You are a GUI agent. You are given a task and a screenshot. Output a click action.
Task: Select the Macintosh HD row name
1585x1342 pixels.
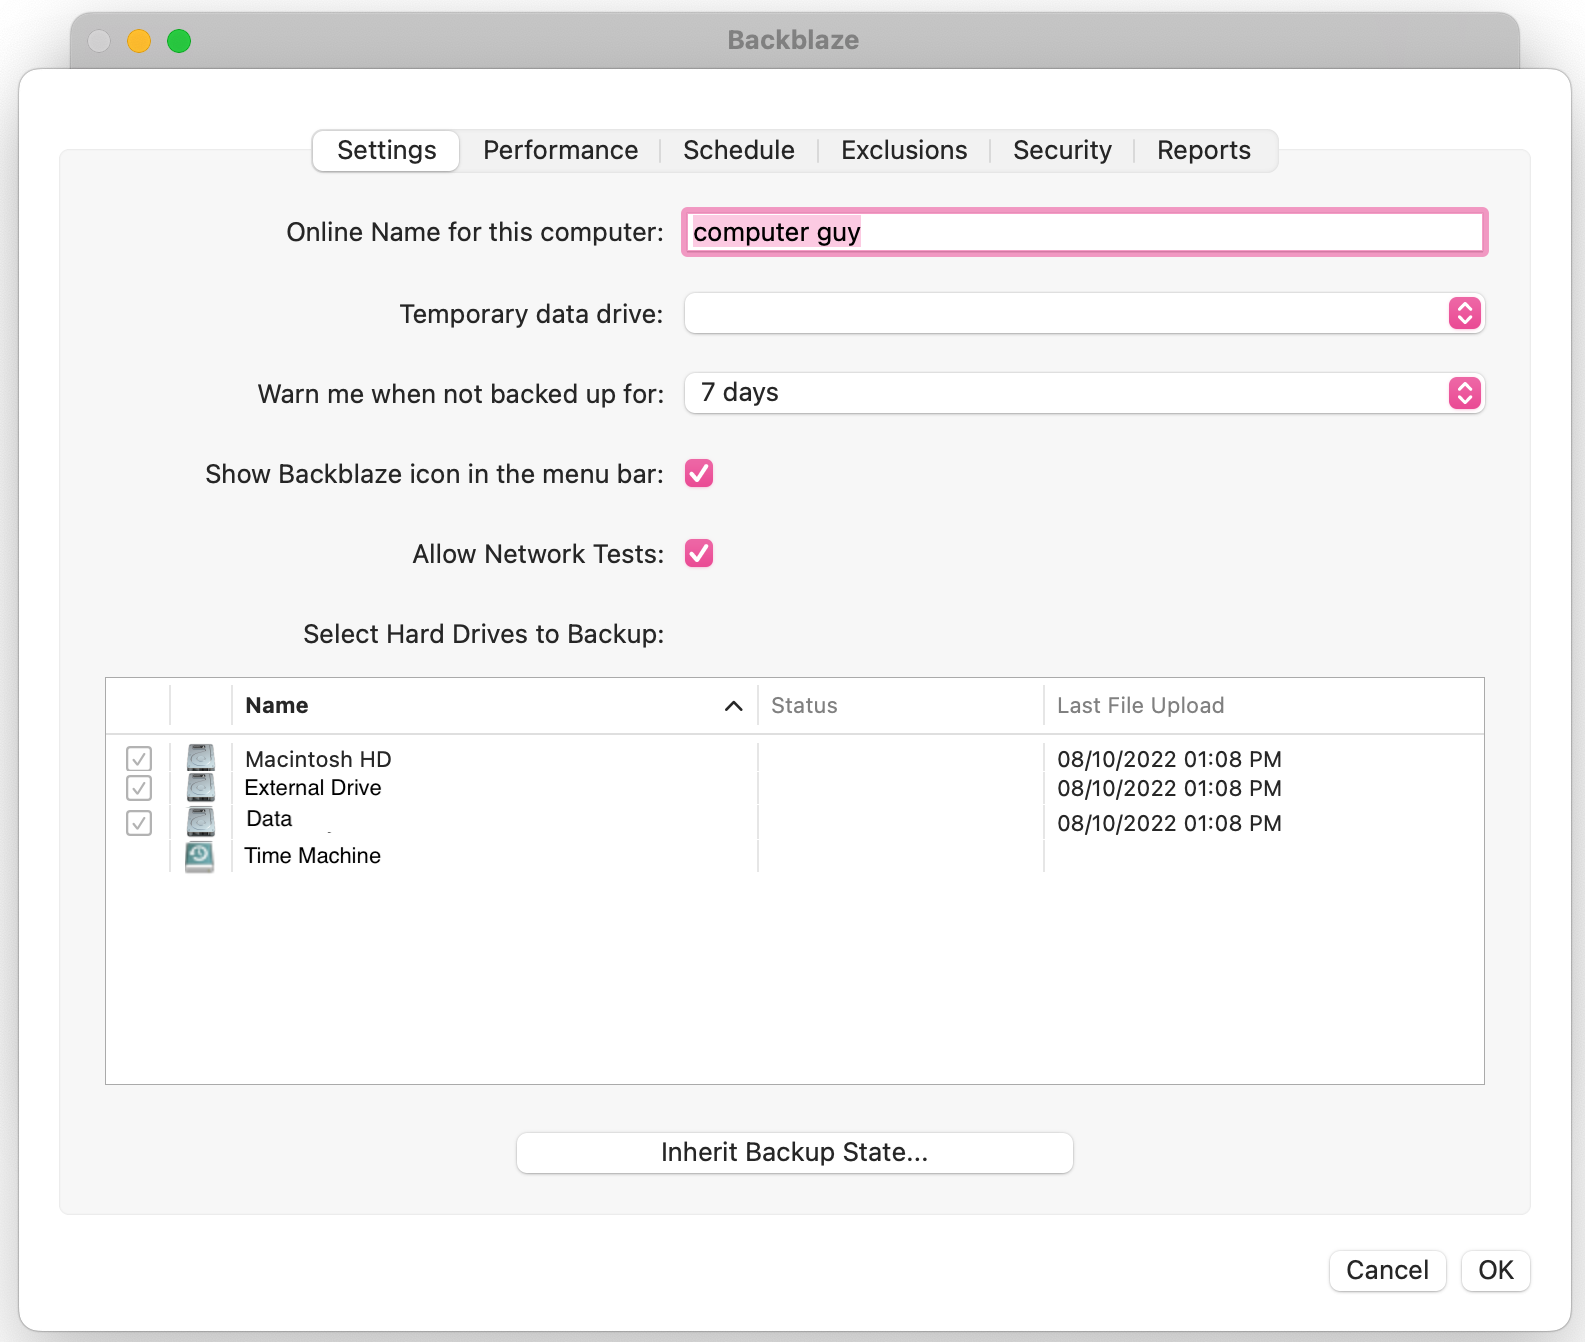[x=318, y=759]
